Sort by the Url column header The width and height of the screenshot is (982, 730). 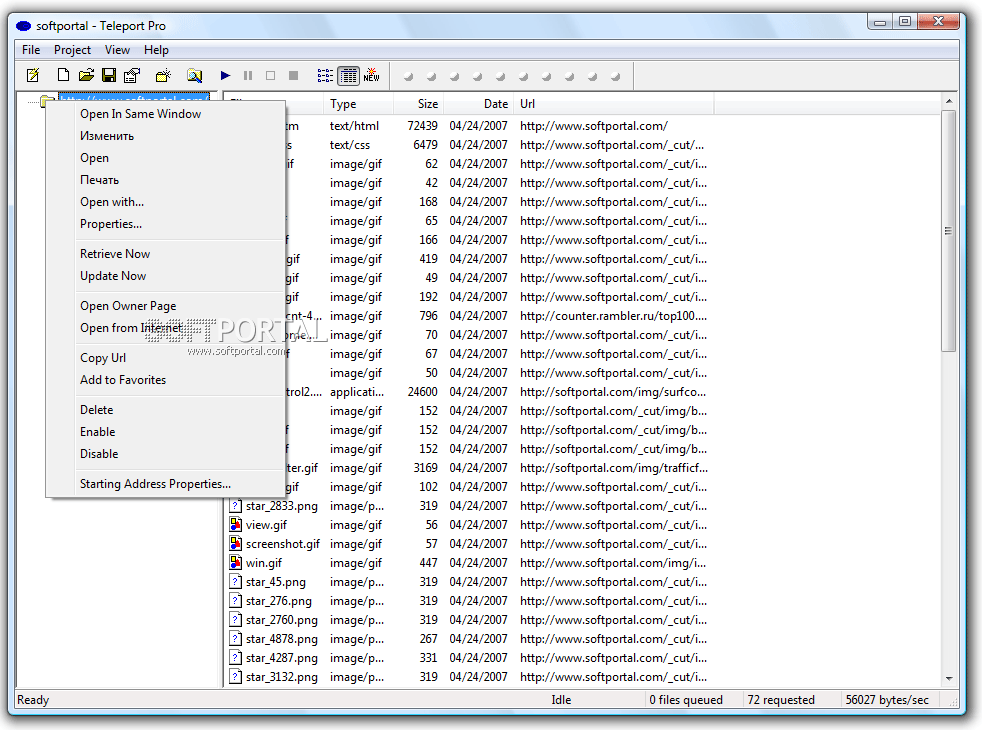tap(614, 104)
